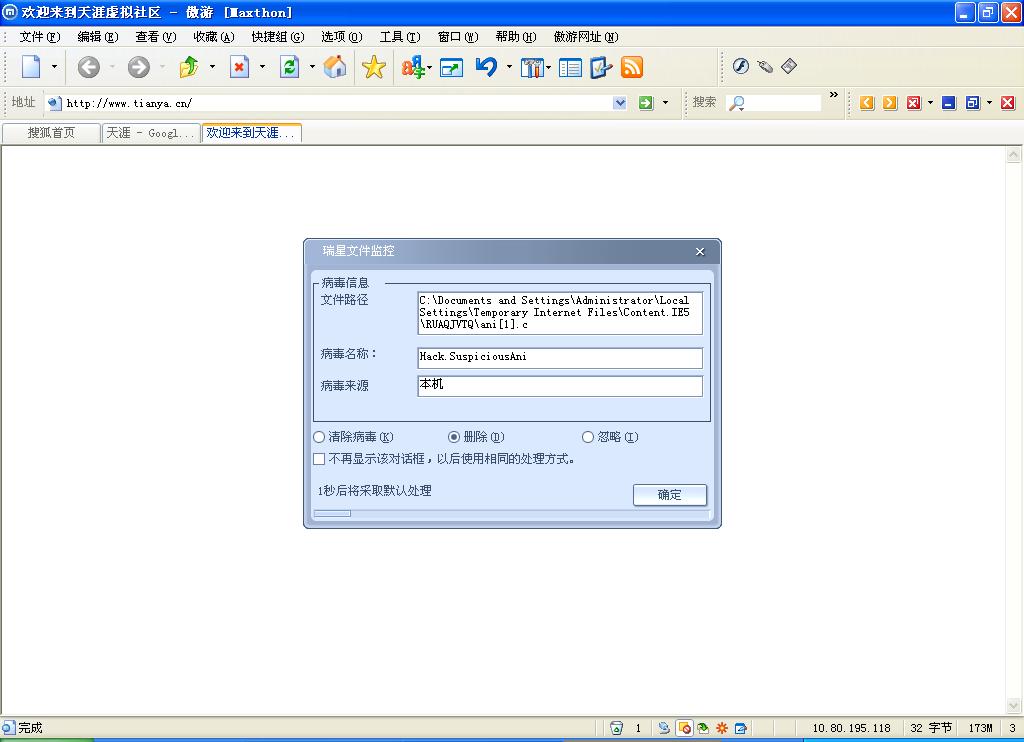Open the address bar URL dropdown
Viewport: 1024px width, 742px height.
point(620,103)
